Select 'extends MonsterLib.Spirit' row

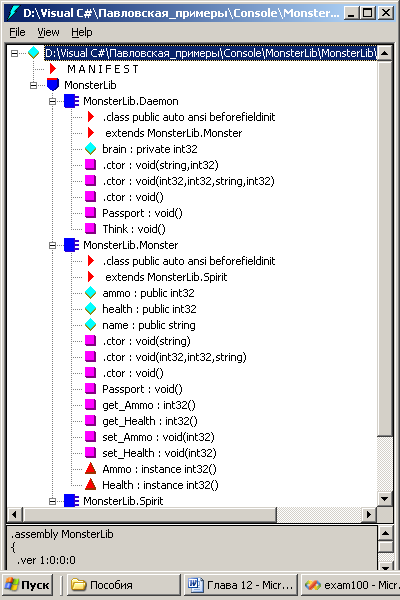click(x=166, y=277)
